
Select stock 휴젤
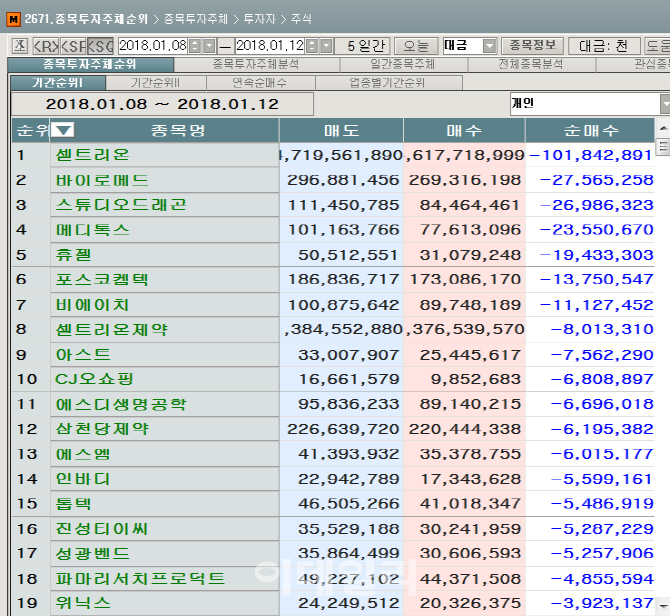click(x=73, y=255)
